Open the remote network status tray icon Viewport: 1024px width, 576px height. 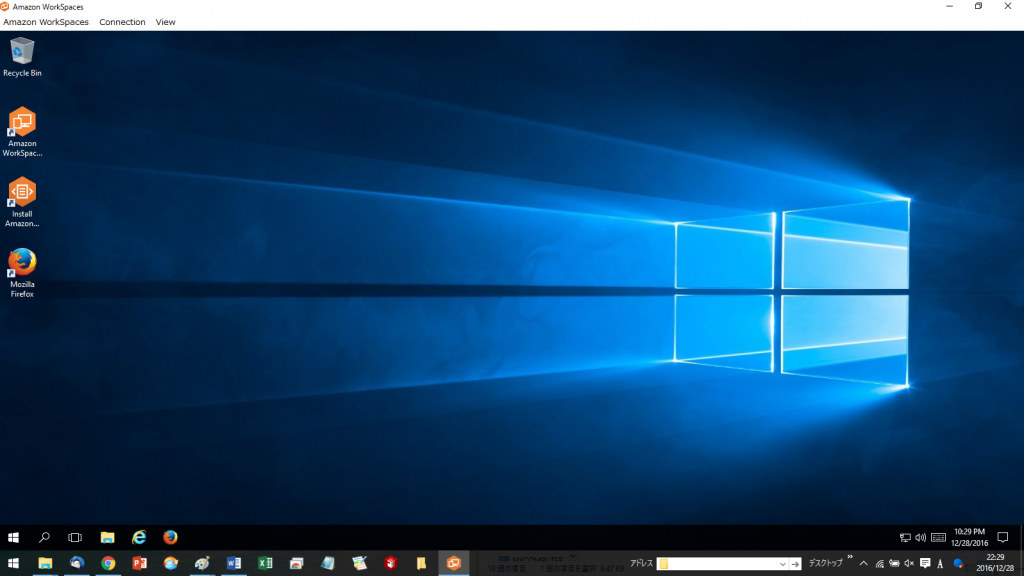[x=905, y=537]
